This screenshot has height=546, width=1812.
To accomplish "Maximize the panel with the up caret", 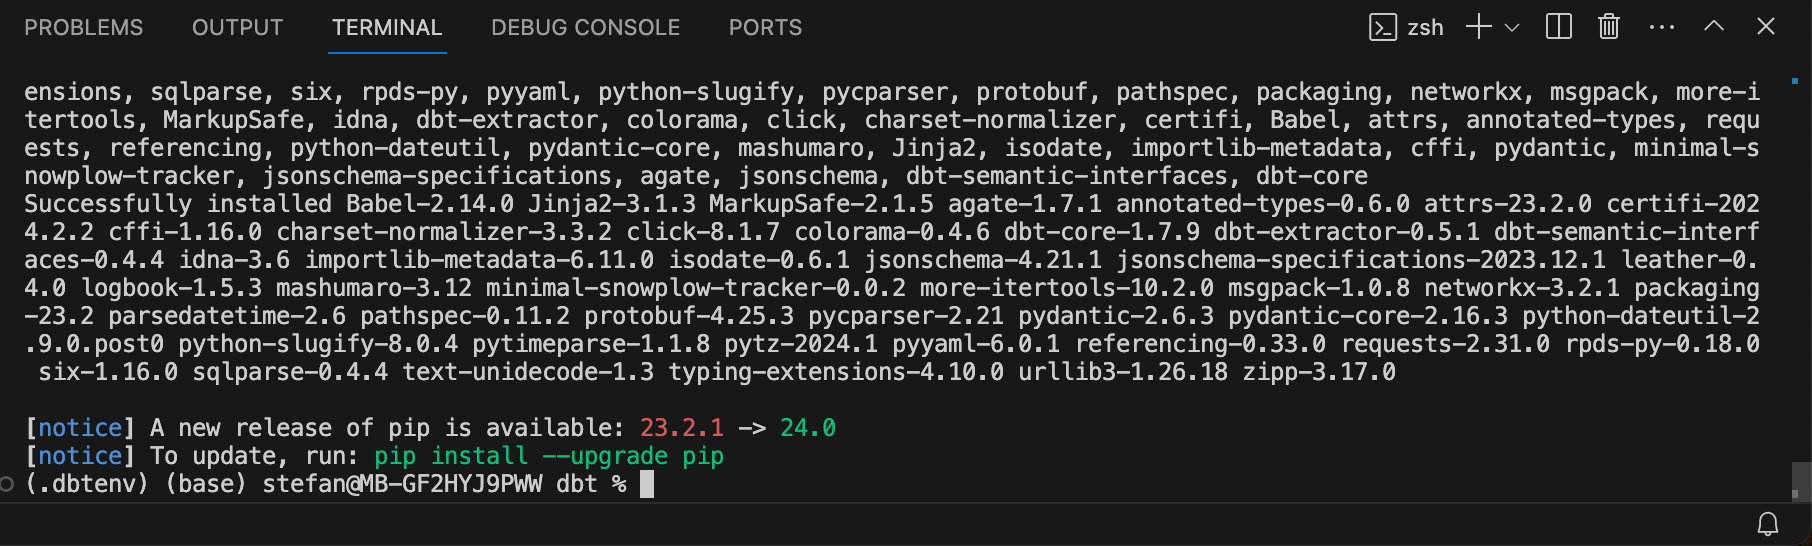I will 1714,27.
